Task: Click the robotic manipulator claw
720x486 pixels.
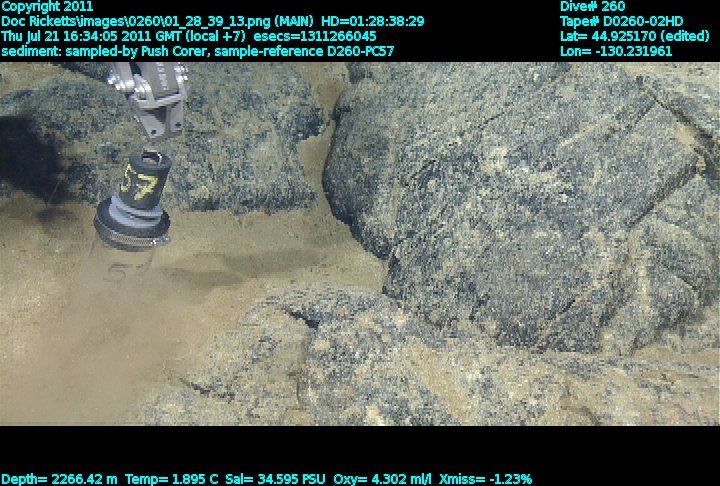Action: click(153, 100)
